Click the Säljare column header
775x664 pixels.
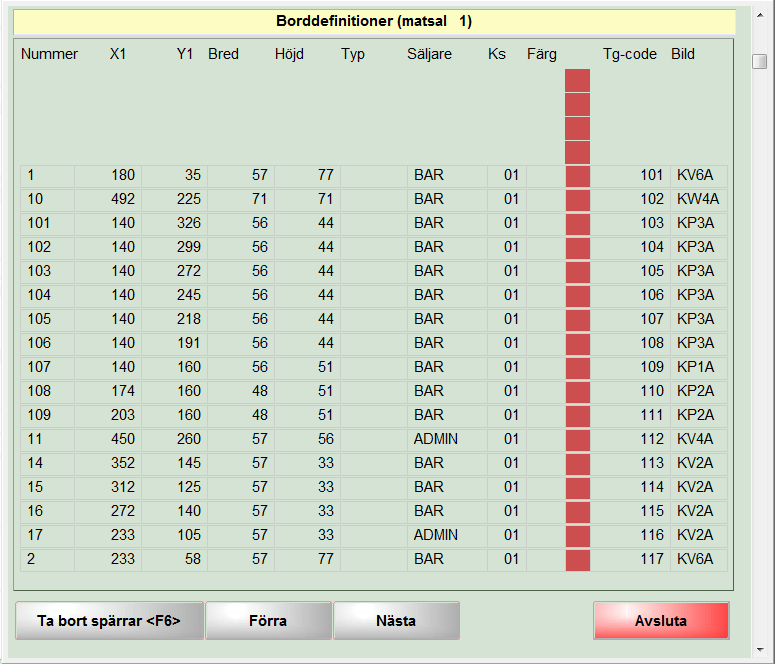coord(430,54)
